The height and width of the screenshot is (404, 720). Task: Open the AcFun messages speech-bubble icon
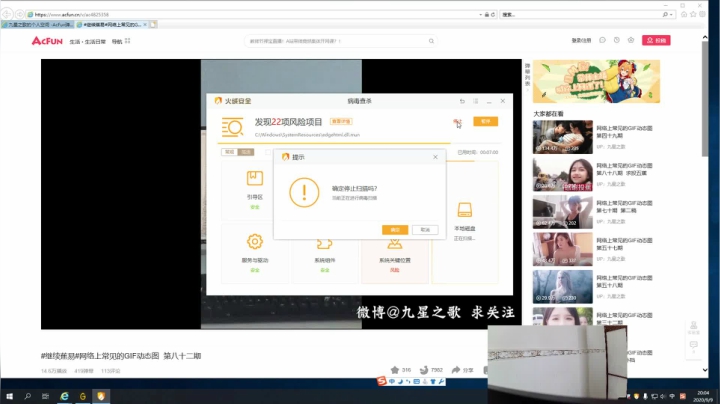pyautogui.click(x=602, y=40)
